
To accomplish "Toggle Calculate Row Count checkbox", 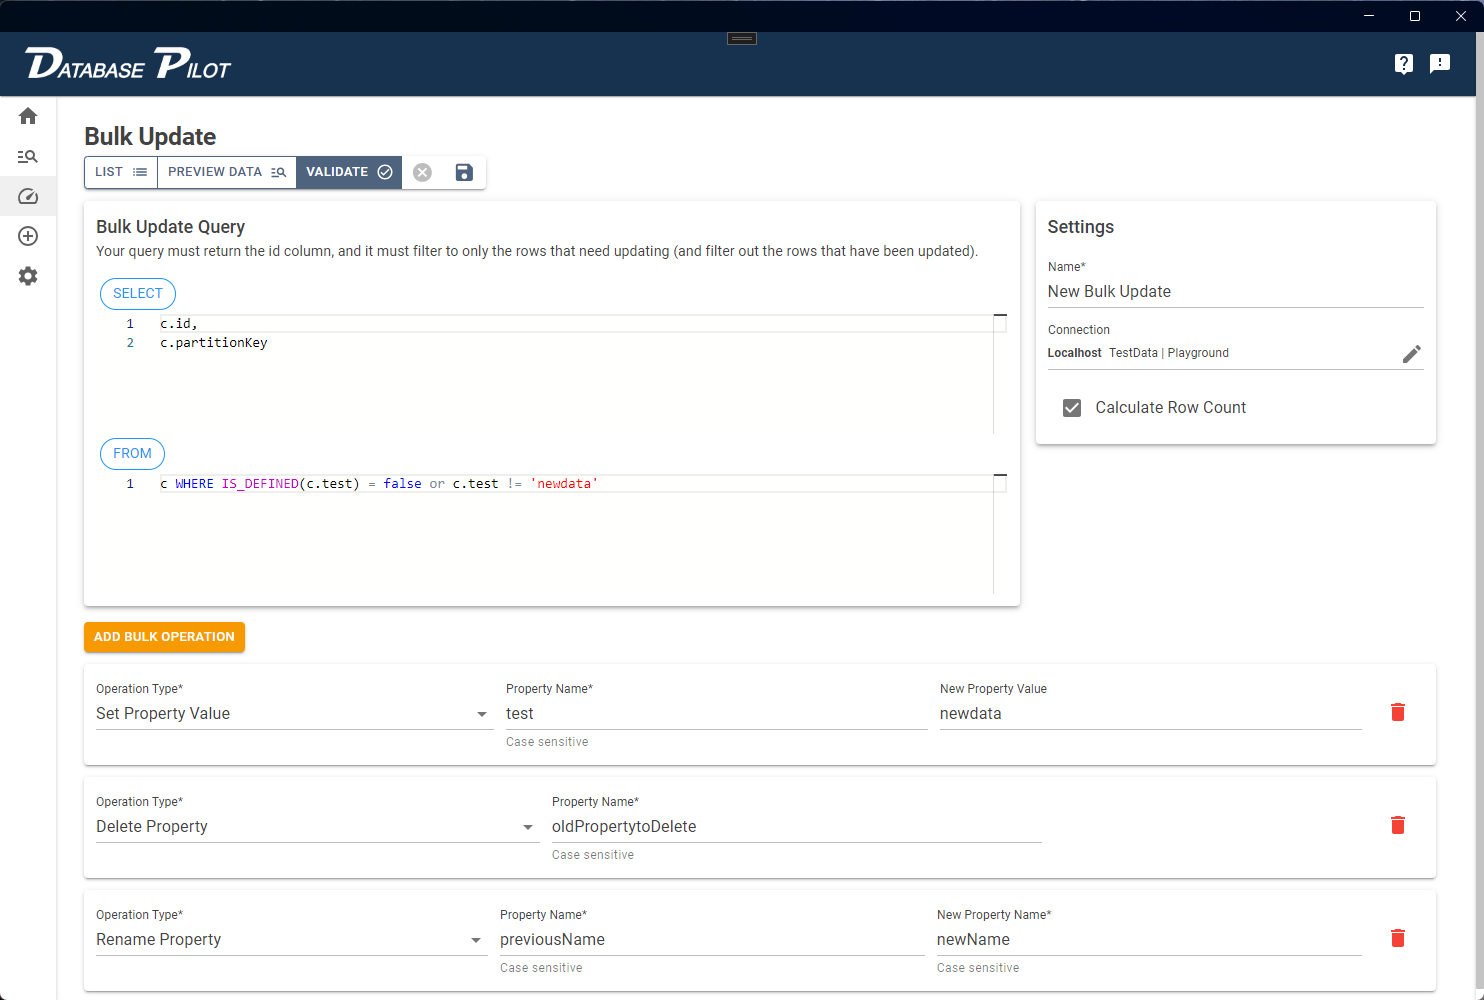I will coord(1072,408).
